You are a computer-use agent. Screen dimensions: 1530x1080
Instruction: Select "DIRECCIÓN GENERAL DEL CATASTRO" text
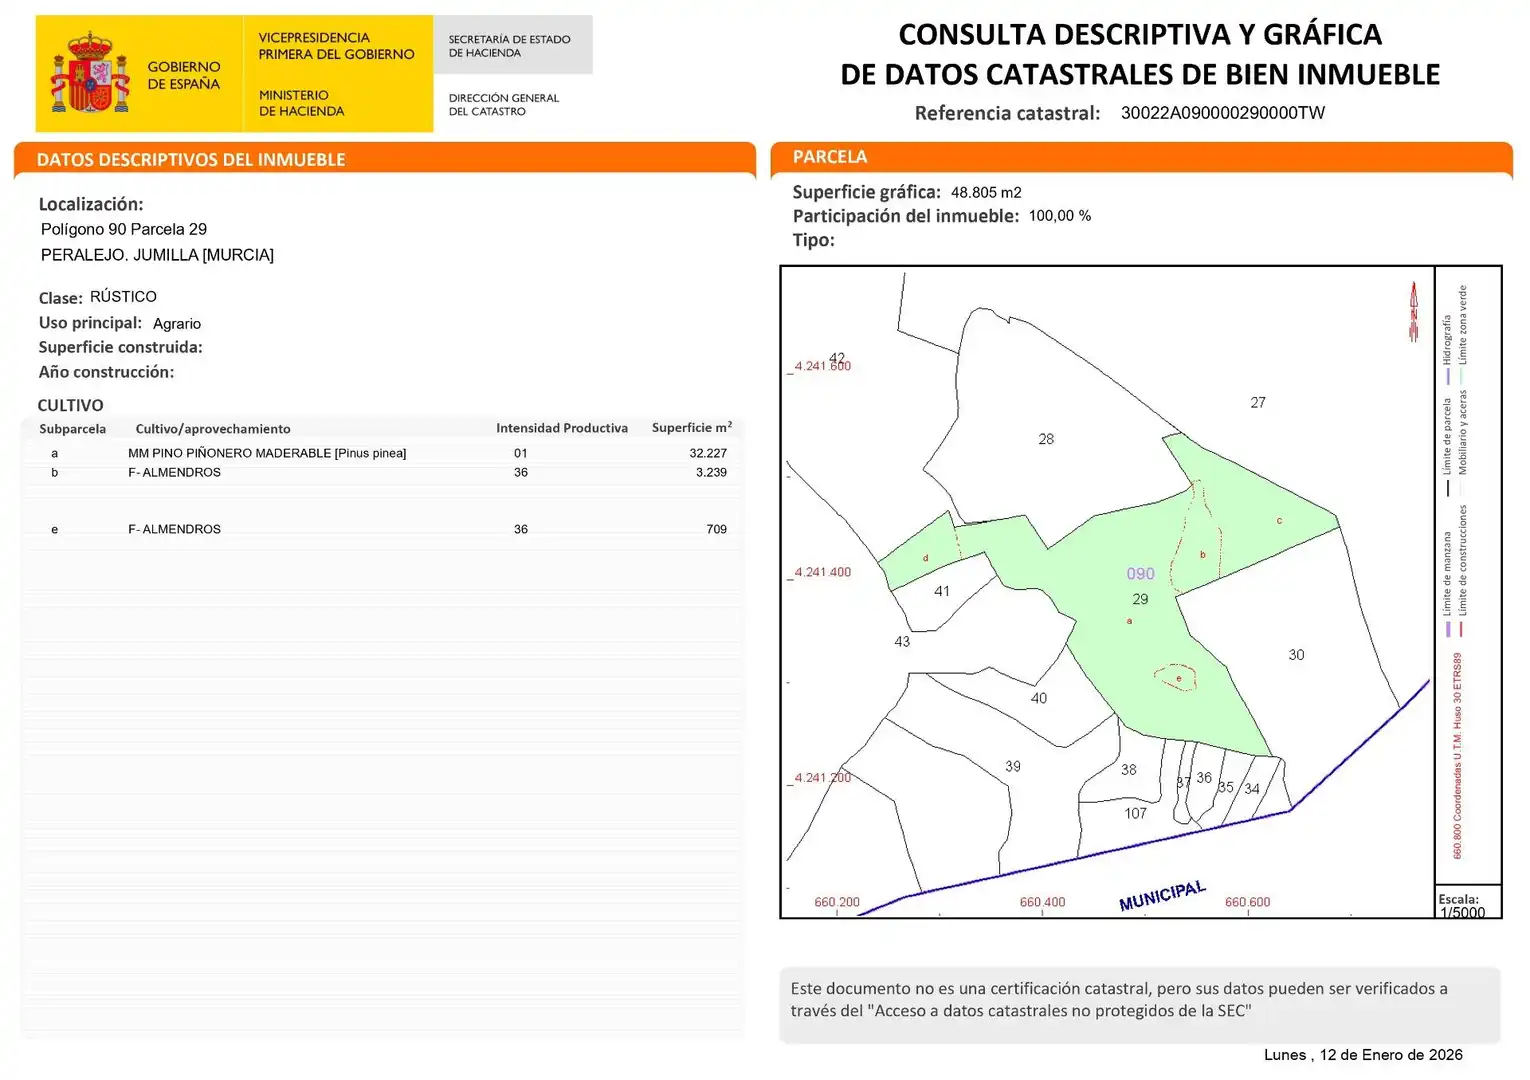503,104
